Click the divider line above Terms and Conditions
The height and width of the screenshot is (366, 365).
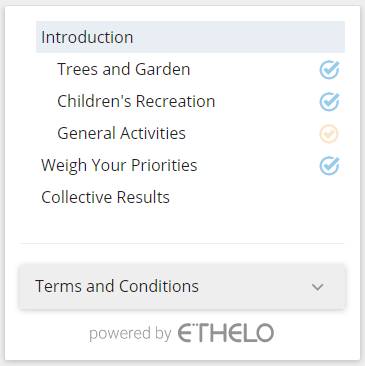click(182, 243)
